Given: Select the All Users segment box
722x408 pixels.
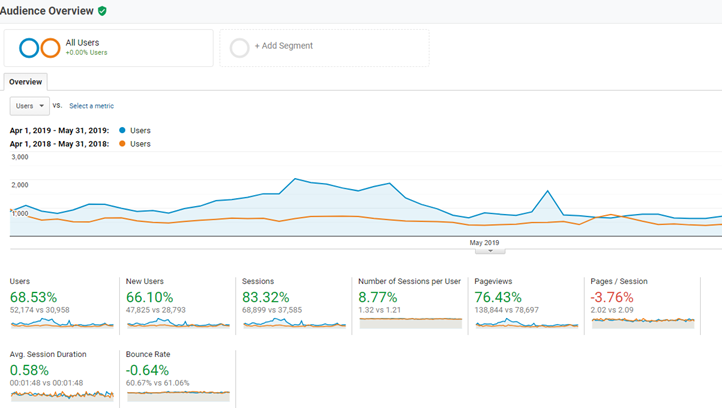Looking at the screenshot, I should tap(108, 47).
